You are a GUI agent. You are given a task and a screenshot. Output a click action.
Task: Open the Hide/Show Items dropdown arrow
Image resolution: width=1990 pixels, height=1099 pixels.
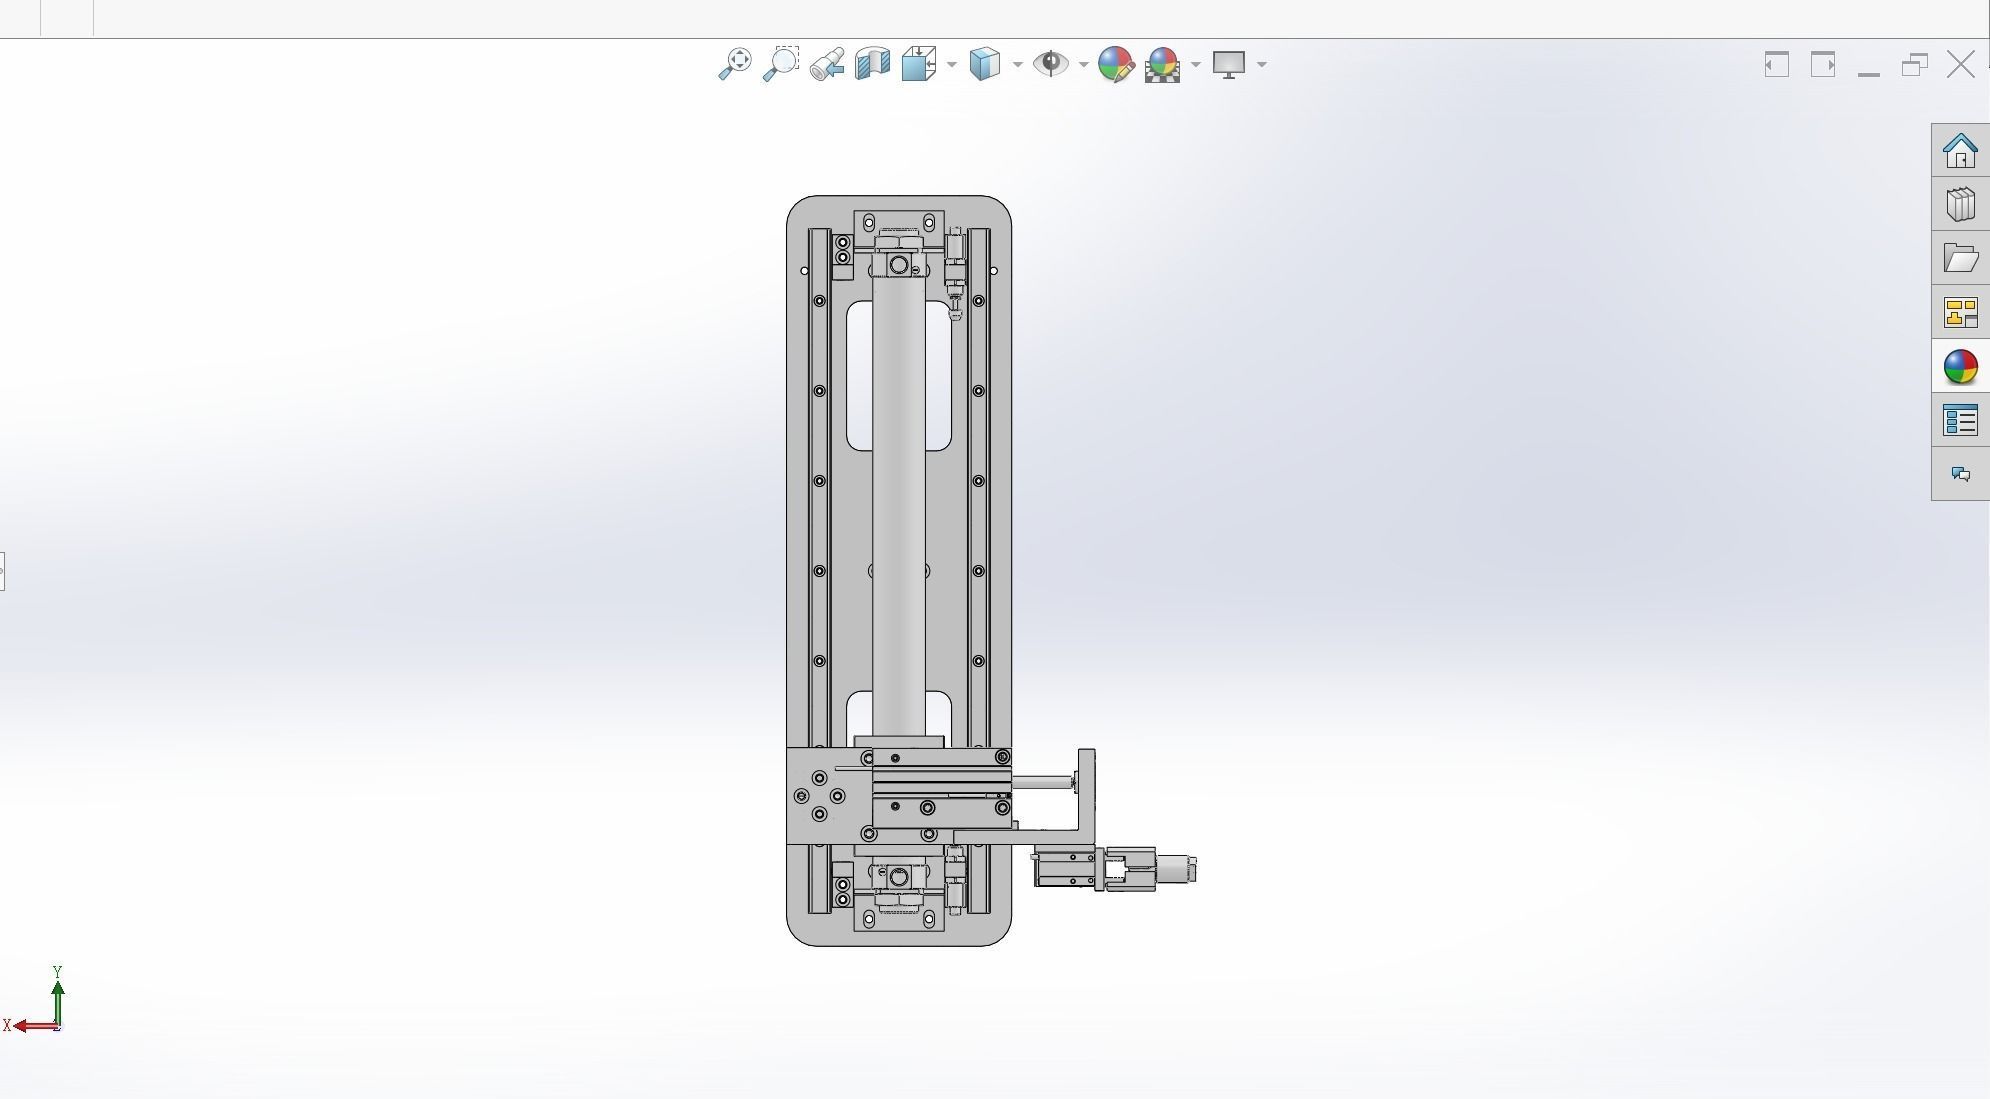[x=1083, y=65]
